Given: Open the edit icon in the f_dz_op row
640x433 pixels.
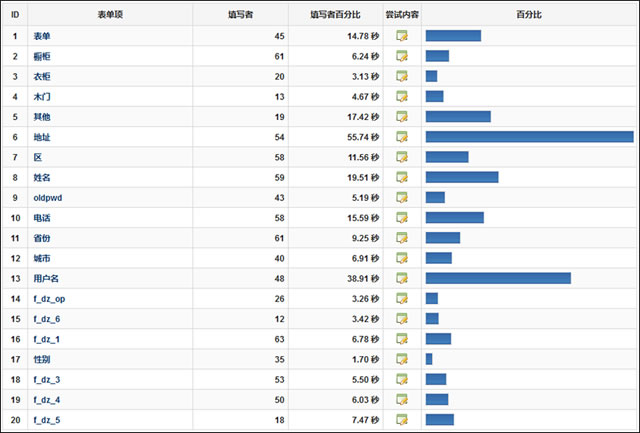Looking at the screenshot, I should (402, 298).
